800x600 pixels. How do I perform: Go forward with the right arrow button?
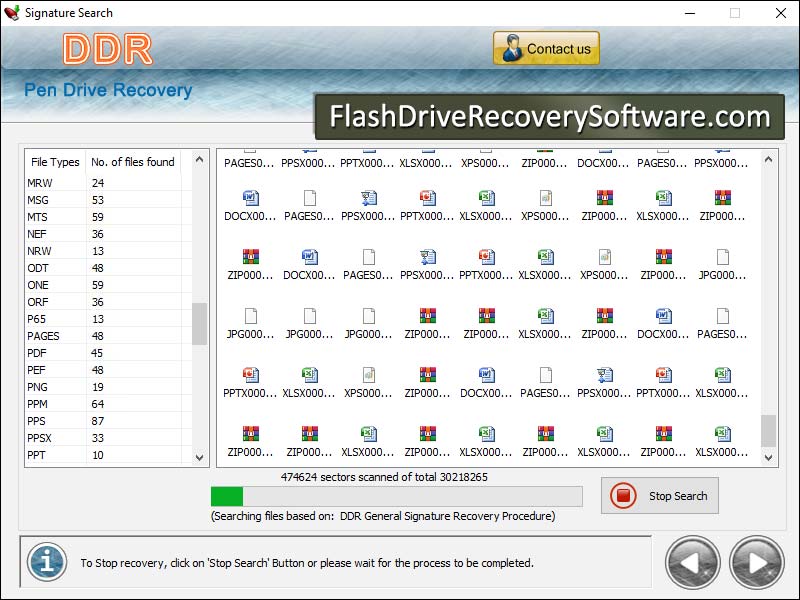[x=757, y=562]
